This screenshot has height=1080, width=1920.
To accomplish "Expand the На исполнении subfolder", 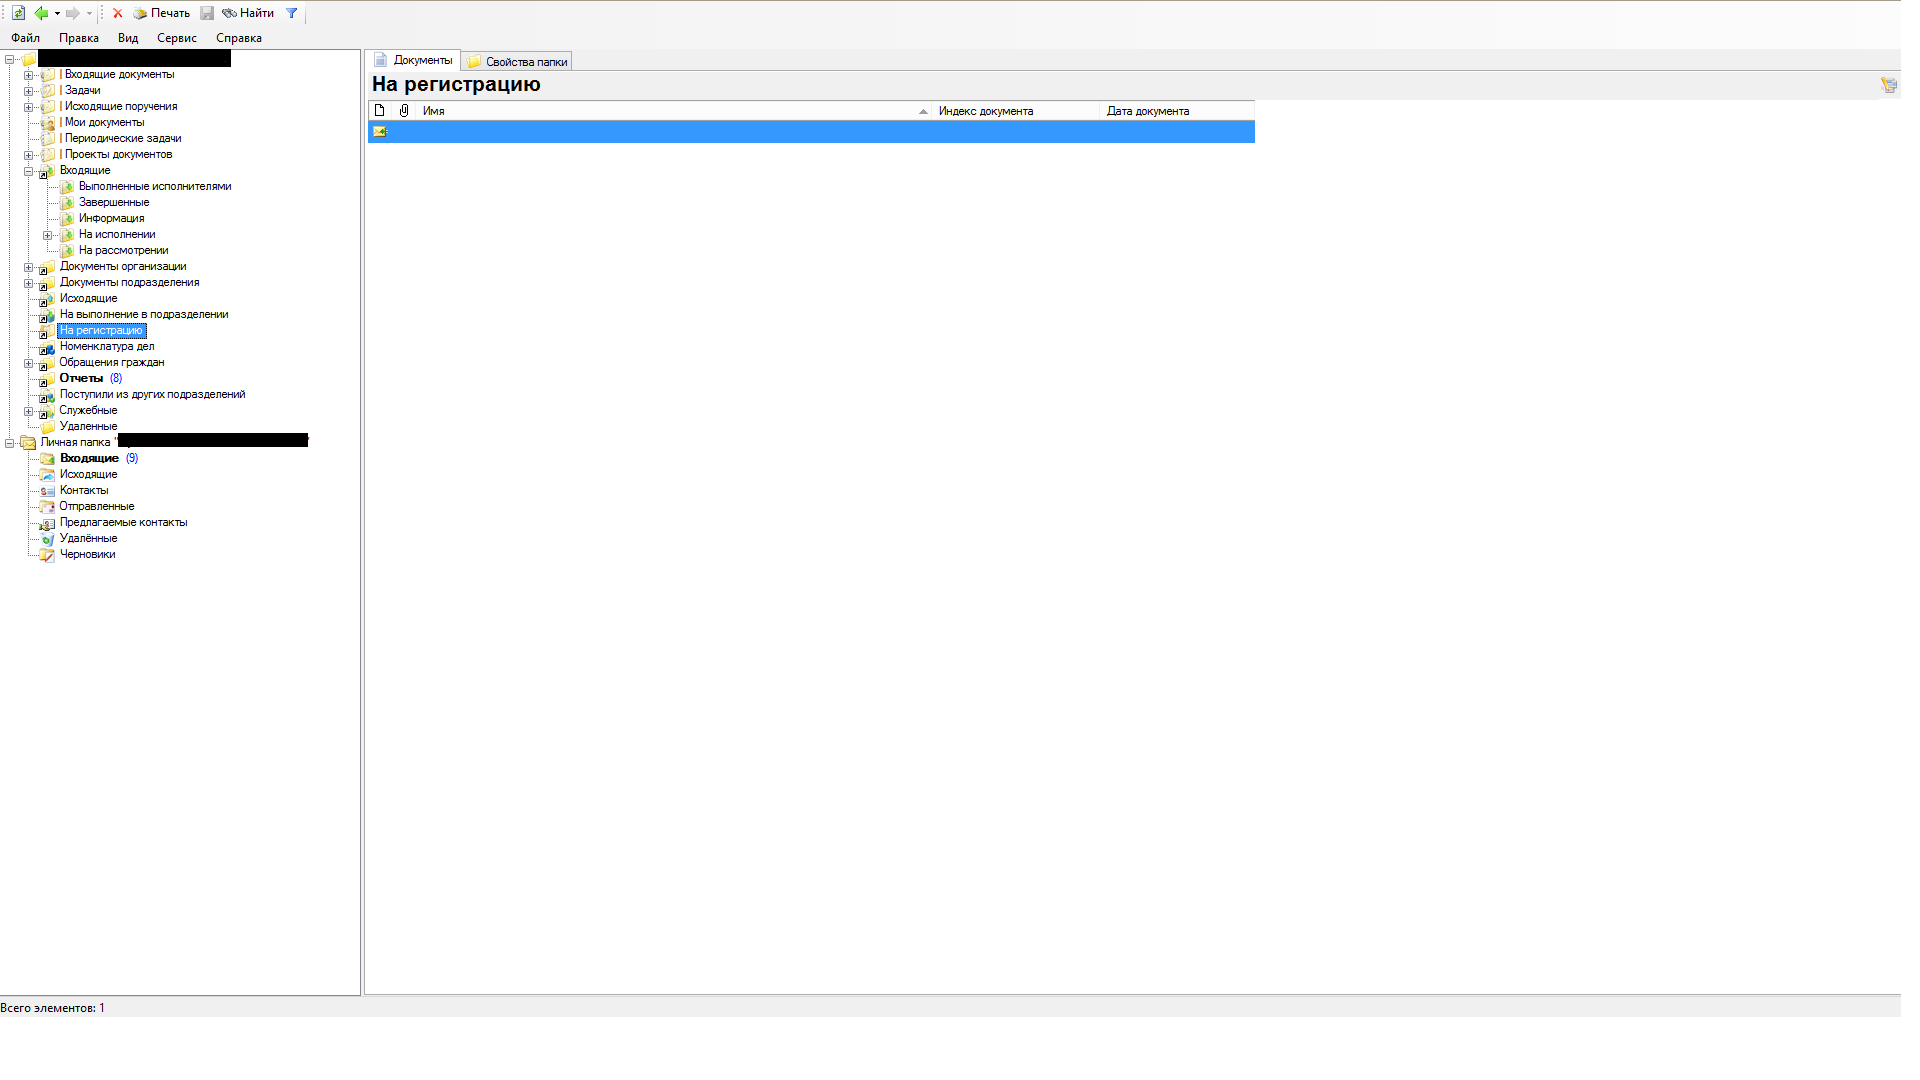I will [47, 235].
